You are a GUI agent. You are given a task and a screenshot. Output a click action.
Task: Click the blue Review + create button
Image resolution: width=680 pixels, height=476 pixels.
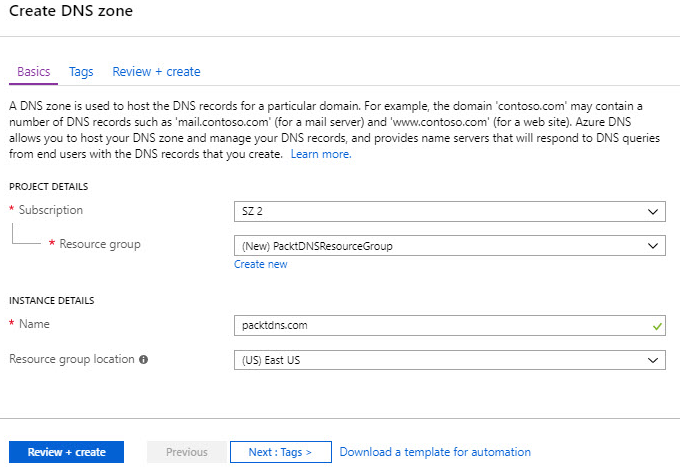tap(66, 452)
